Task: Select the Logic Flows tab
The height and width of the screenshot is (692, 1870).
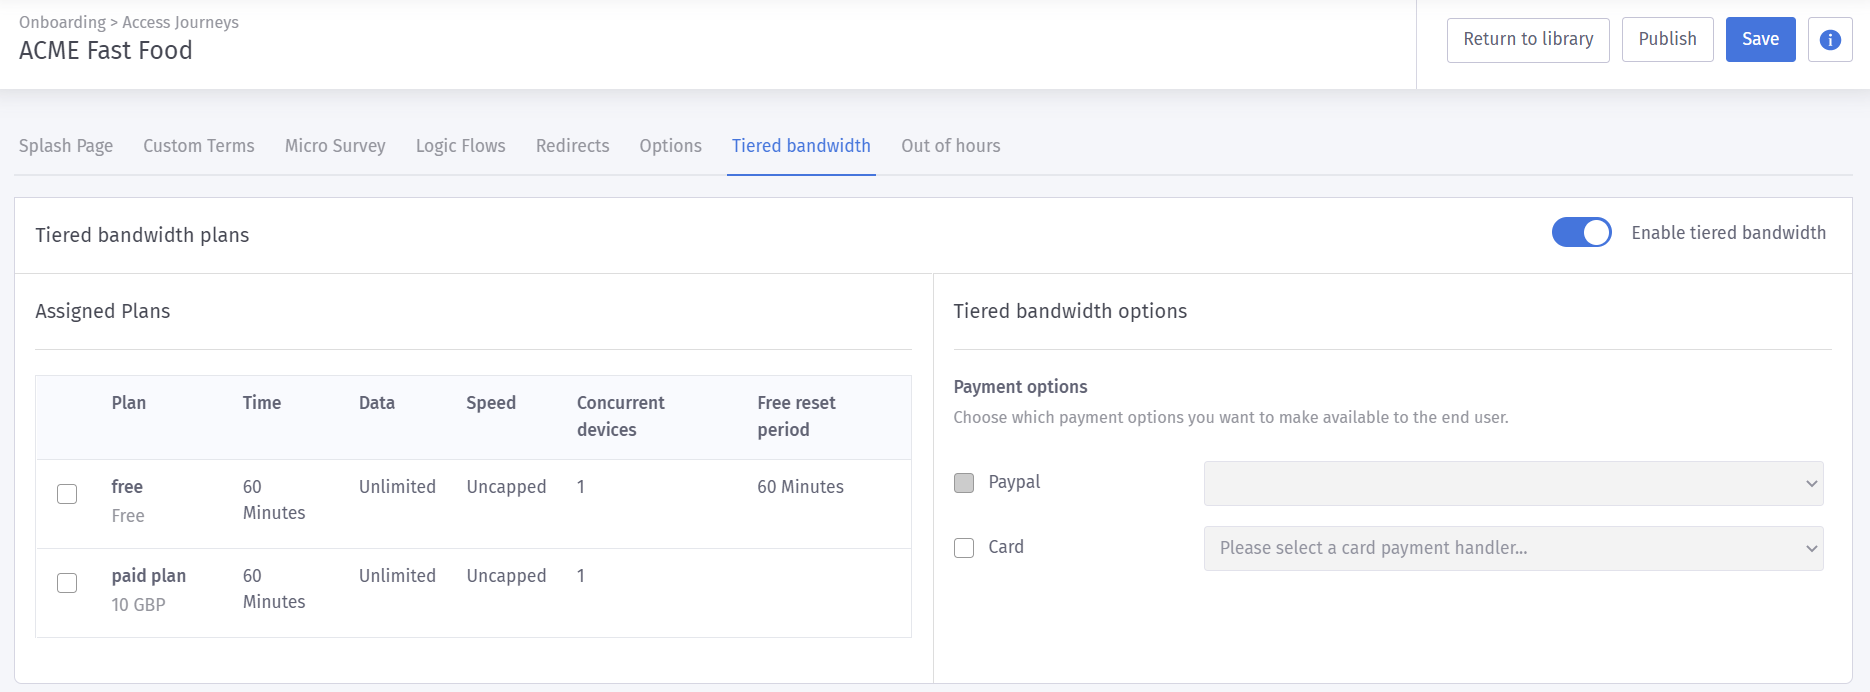Action: pyautogui.click(x=460, y=146)
